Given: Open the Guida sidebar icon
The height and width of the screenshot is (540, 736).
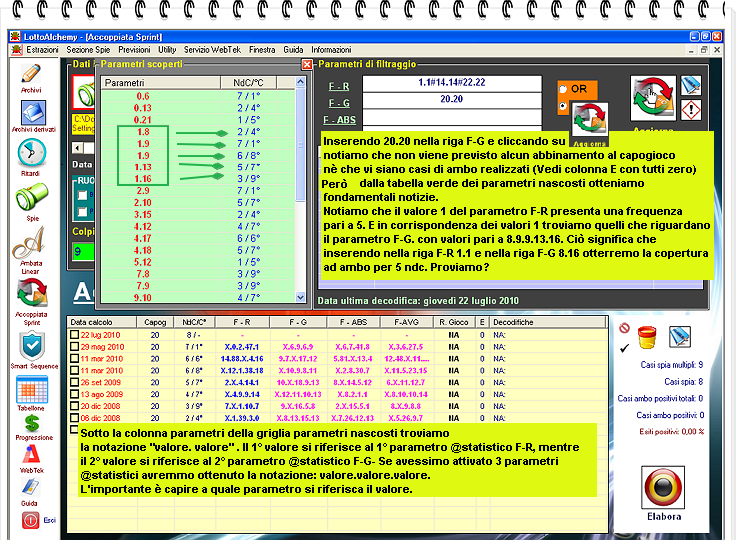Looking at the screenshot, I should (x=30, y=487).
